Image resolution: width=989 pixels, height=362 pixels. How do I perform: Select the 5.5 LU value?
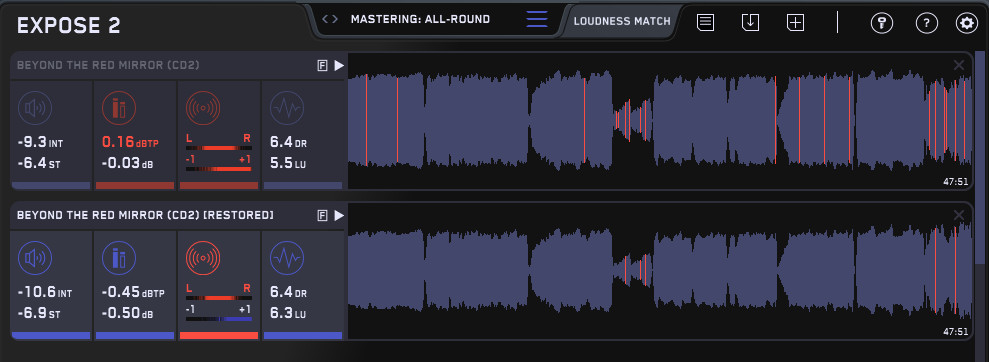(x=288, y=164)
